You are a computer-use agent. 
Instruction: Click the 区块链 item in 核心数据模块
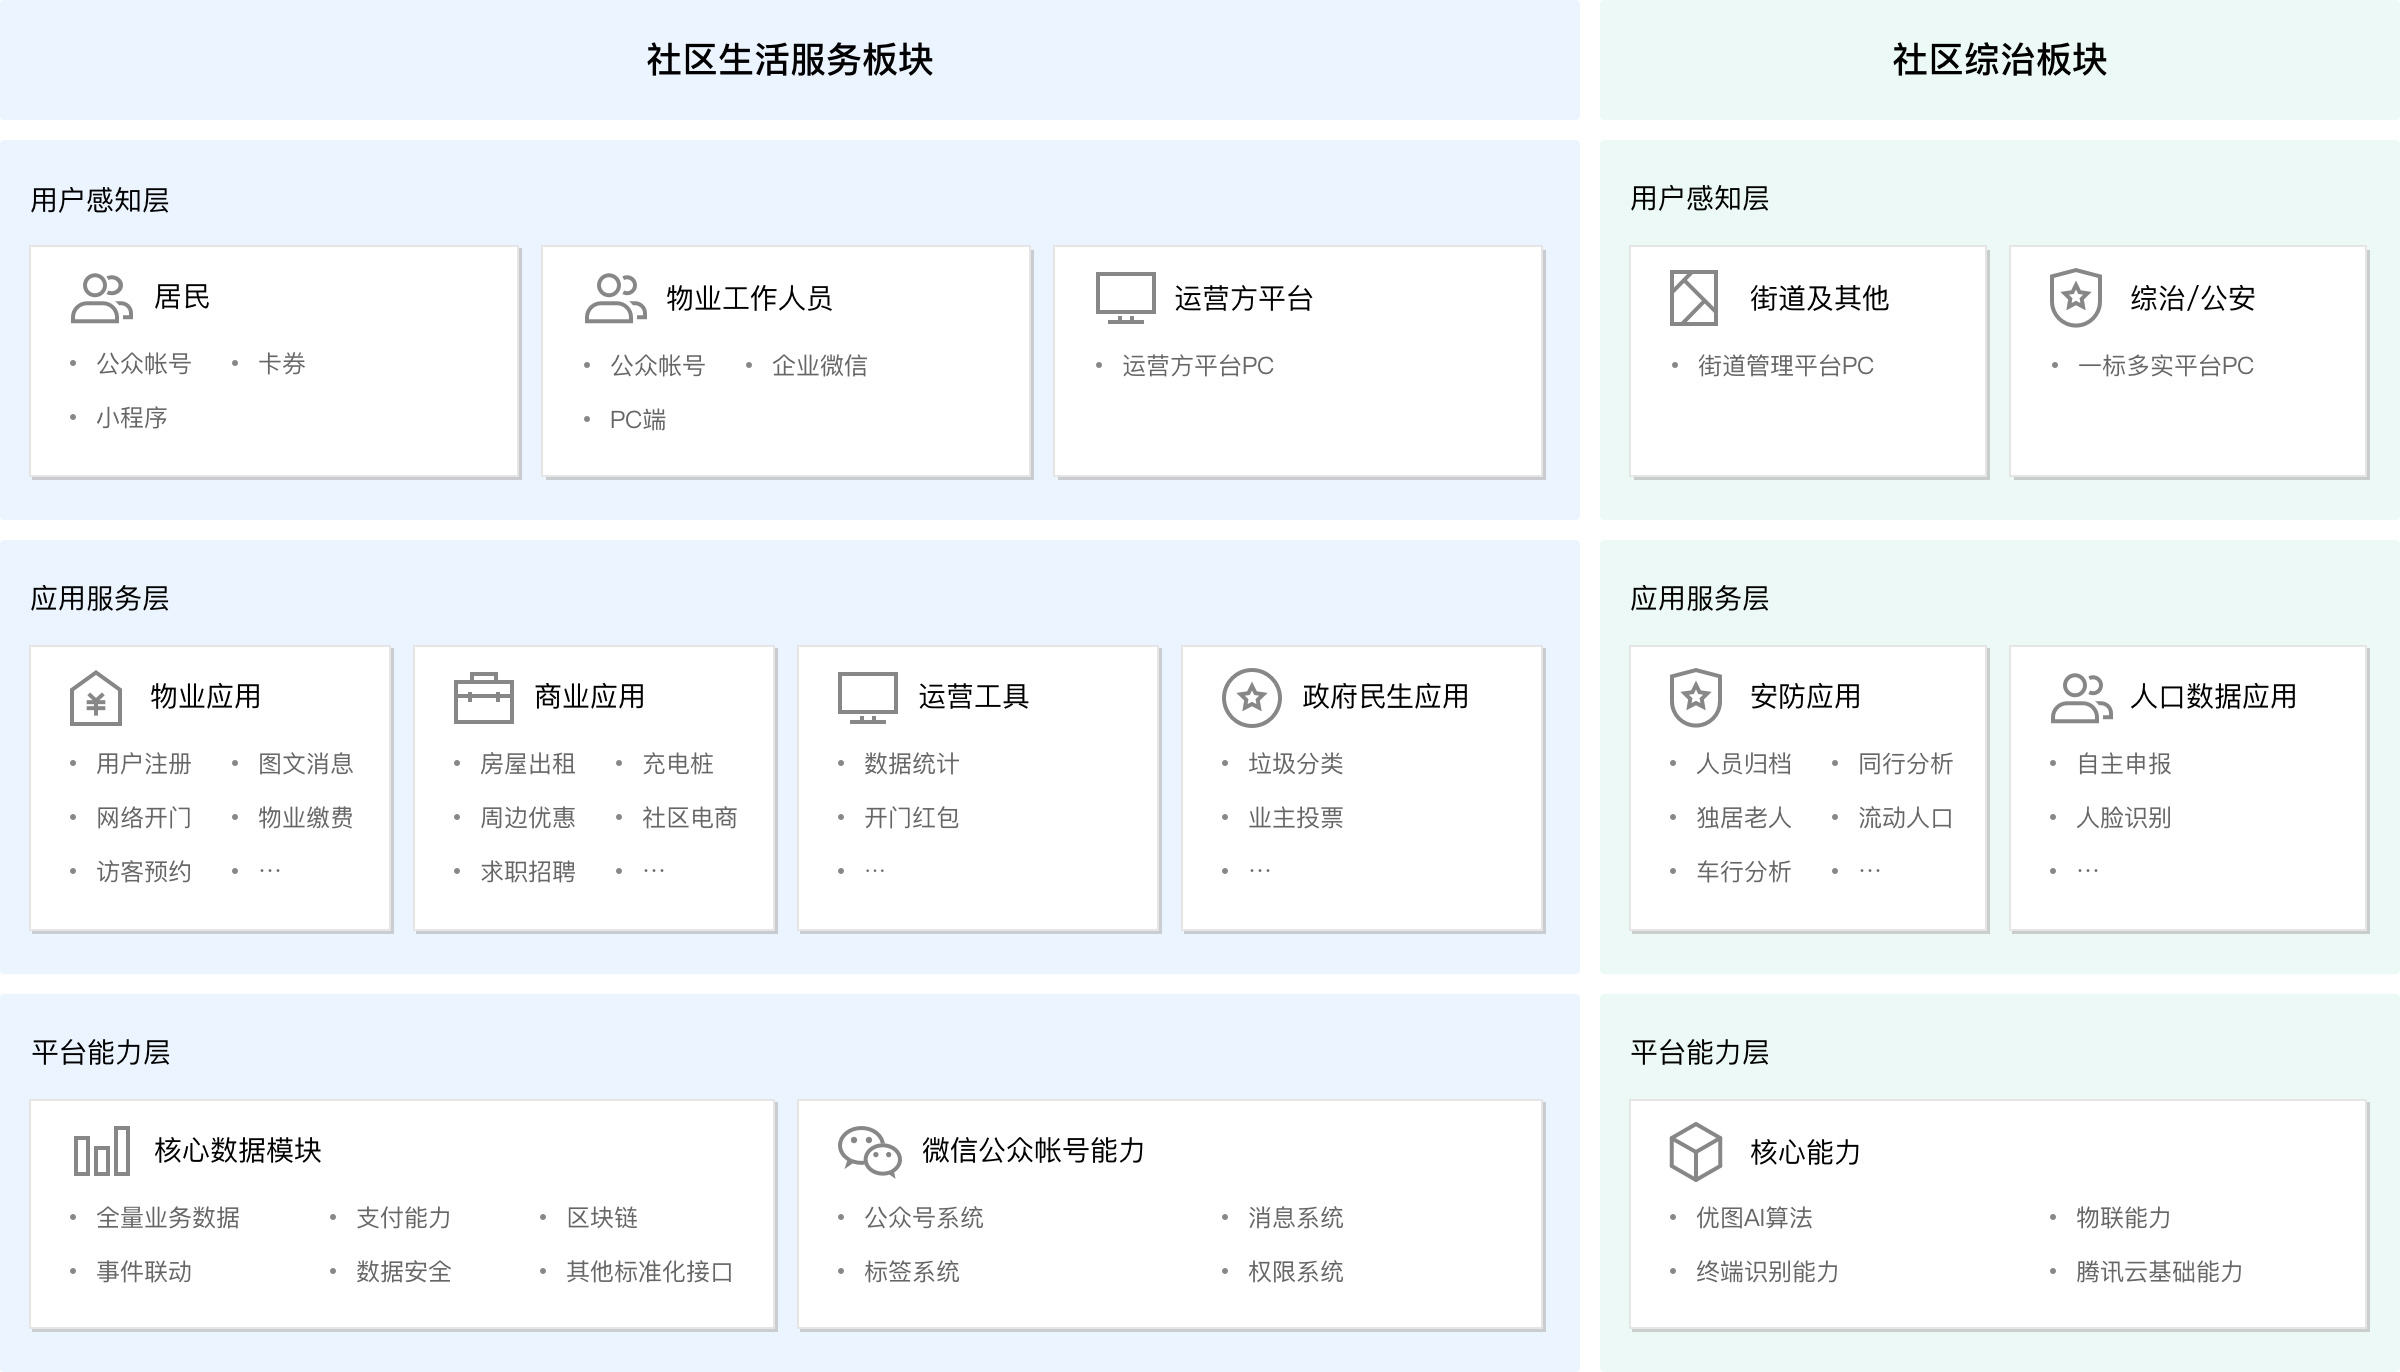(602, 1218)
